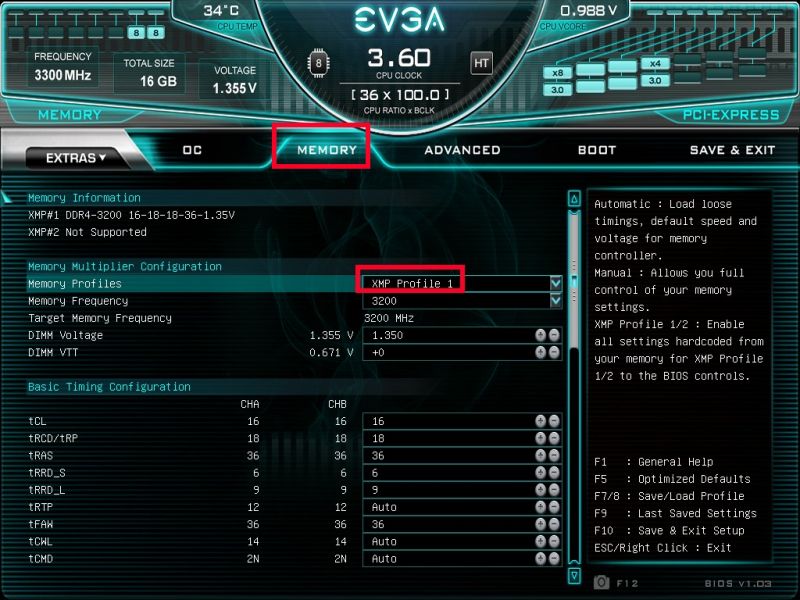Viewport: 800px width, 600px height.
Task: Open the ADVANCED tab
Action: (x=462, y=150)
